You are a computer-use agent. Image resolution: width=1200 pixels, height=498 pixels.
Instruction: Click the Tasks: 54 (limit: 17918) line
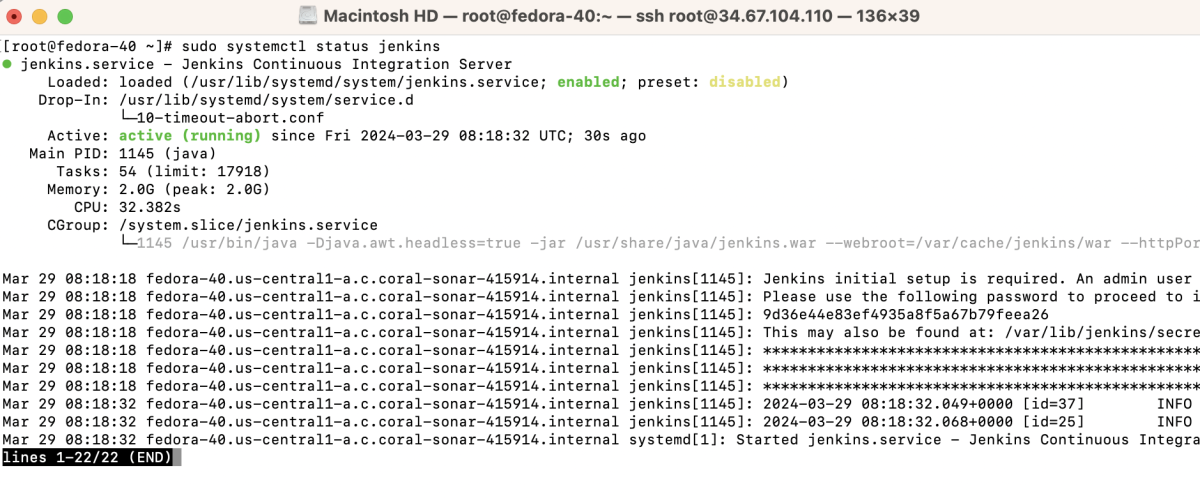163,172
